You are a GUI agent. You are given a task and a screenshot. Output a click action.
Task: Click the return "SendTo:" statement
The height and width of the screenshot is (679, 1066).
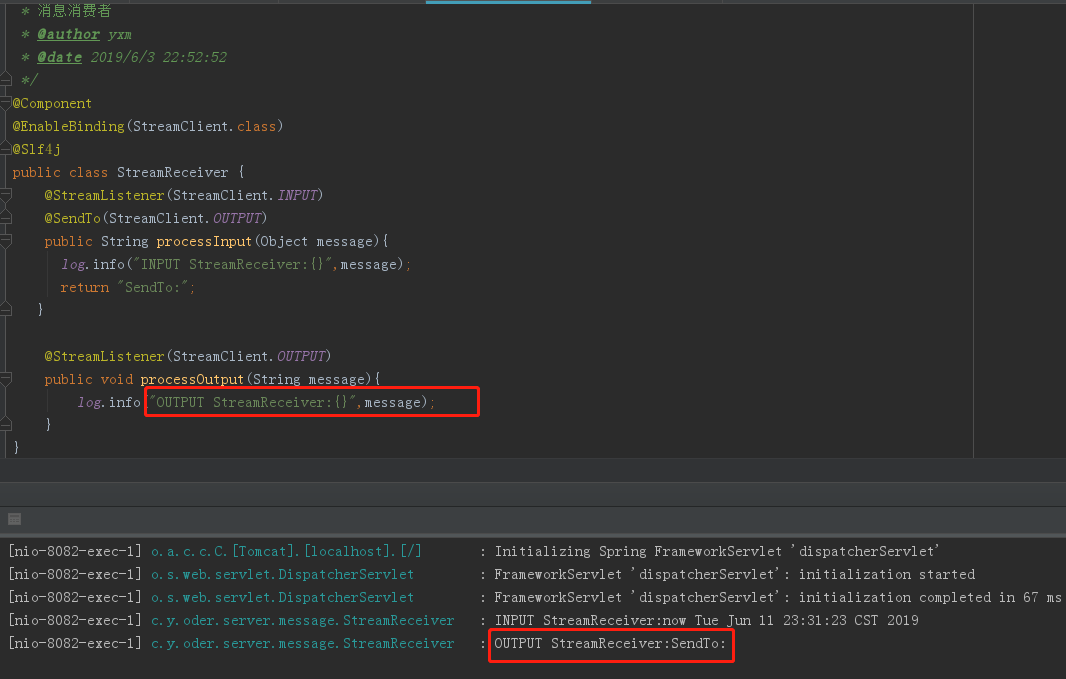[127, 288]
